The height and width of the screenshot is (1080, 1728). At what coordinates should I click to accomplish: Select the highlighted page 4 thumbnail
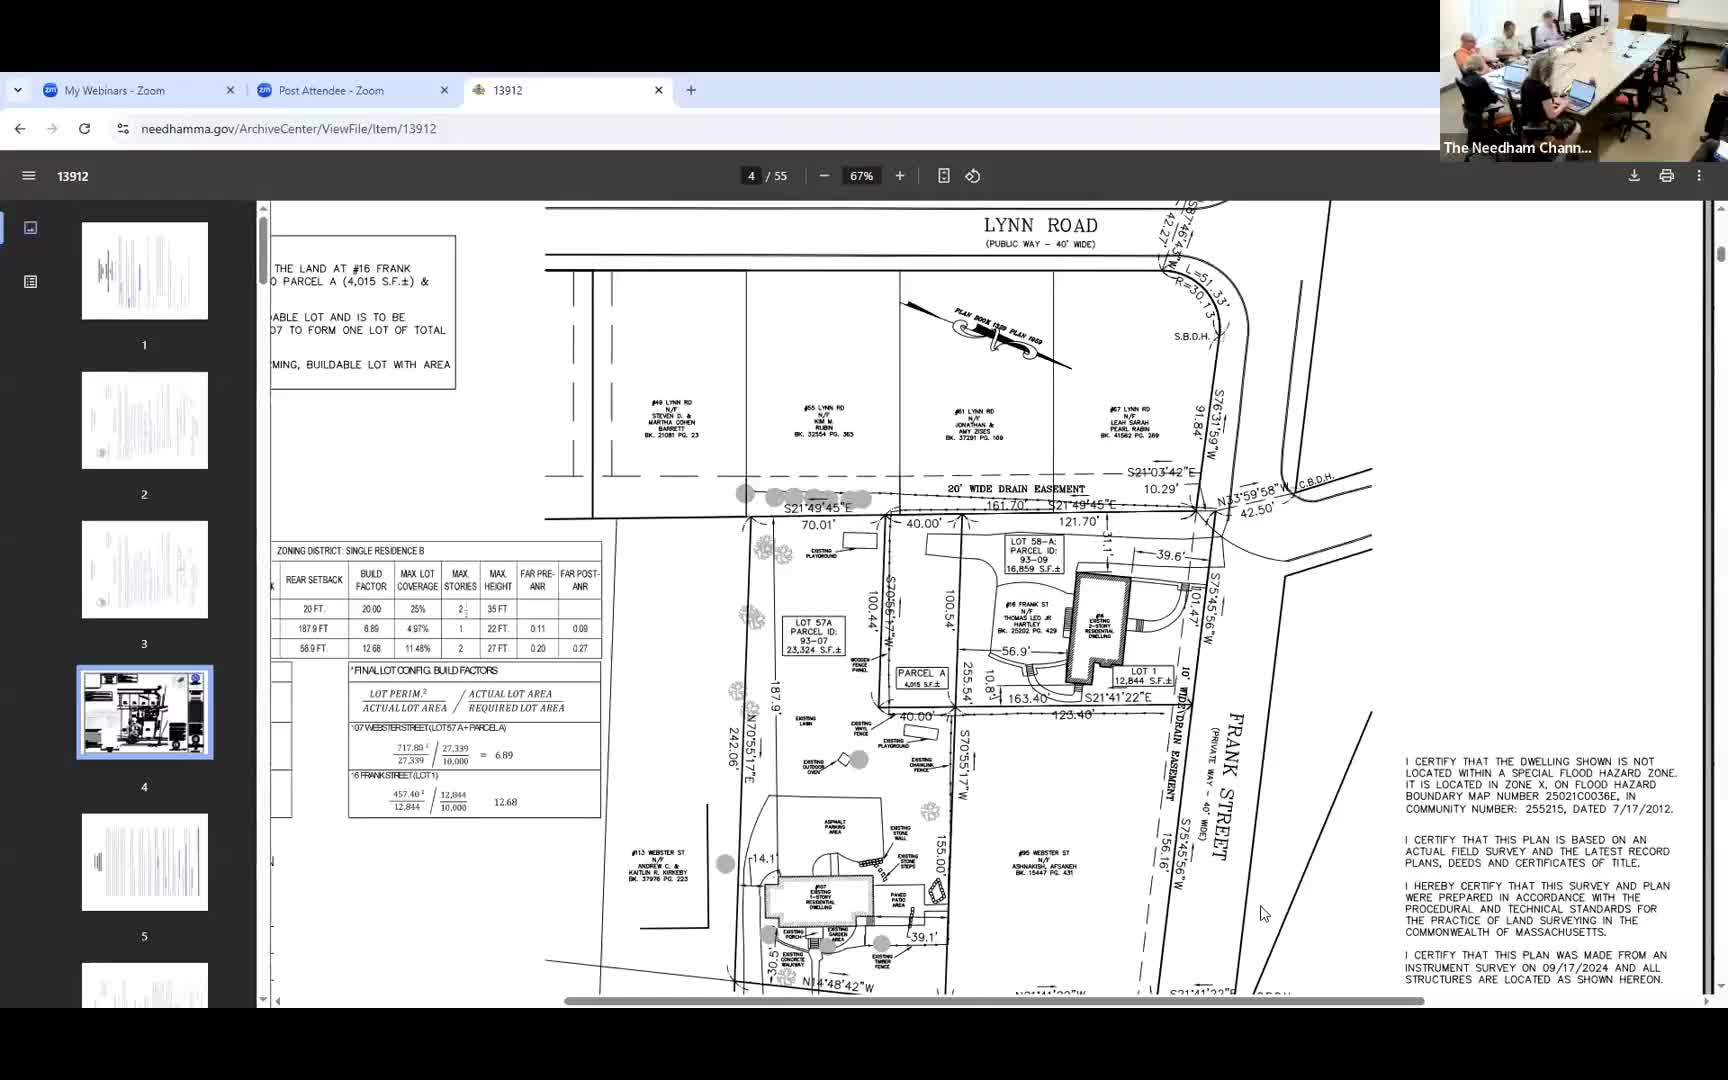click(145, 713)
